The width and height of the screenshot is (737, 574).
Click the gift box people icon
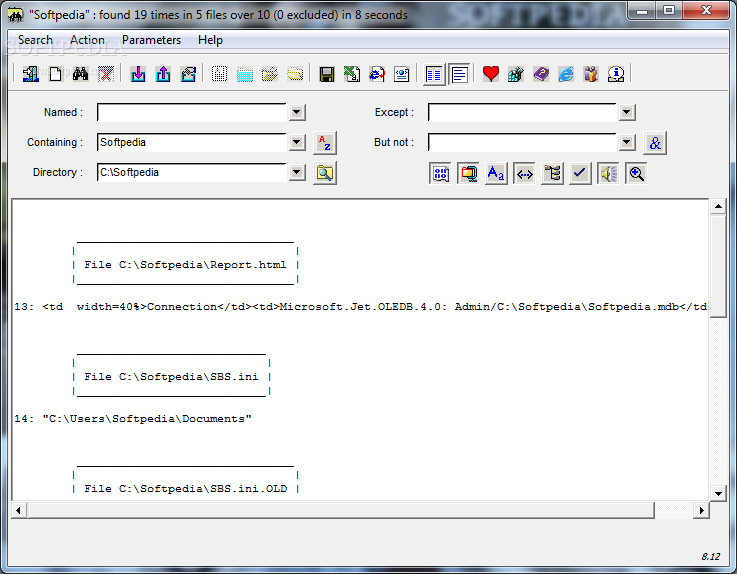click(x=591, y=74)
